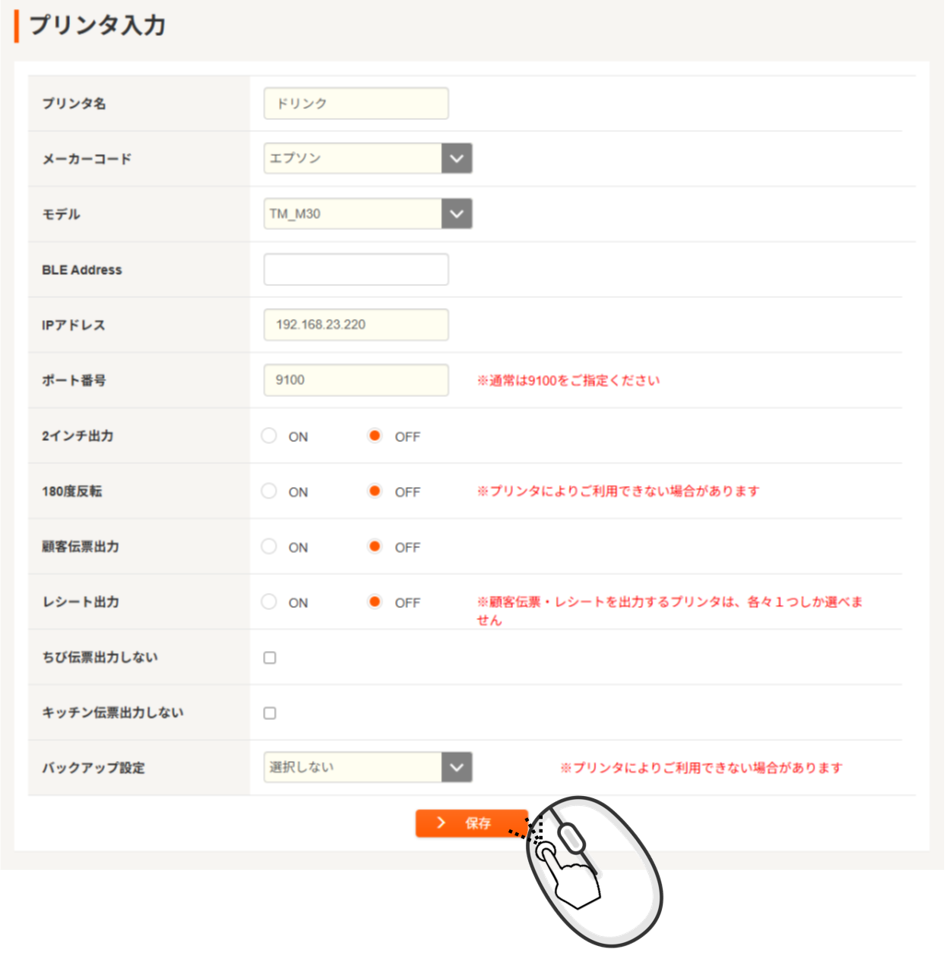Click the モデル row label

pos(61,214)
